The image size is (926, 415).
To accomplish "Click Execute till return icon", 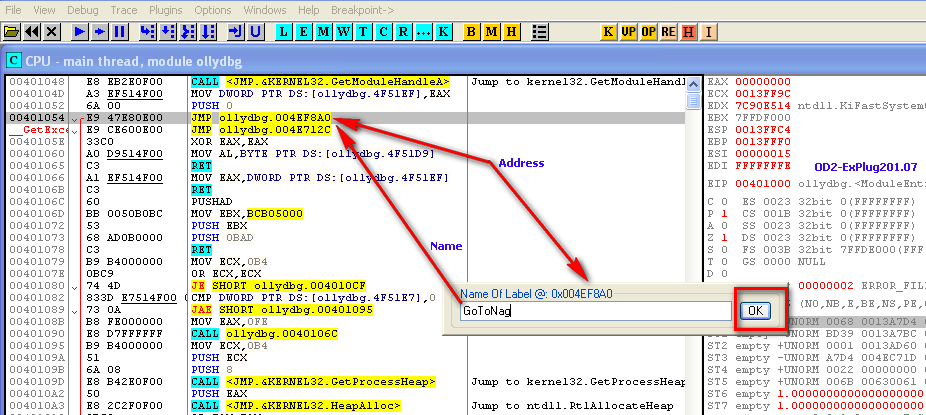I will click(235, 32).
